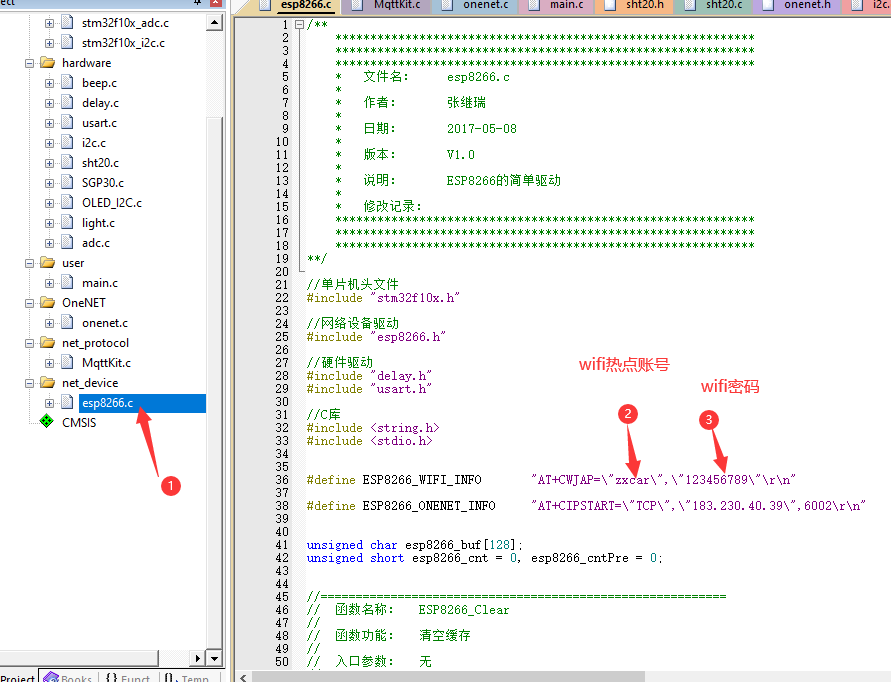Click the delay.c file icon
The image size is (891, 682).
click(67, 102)
